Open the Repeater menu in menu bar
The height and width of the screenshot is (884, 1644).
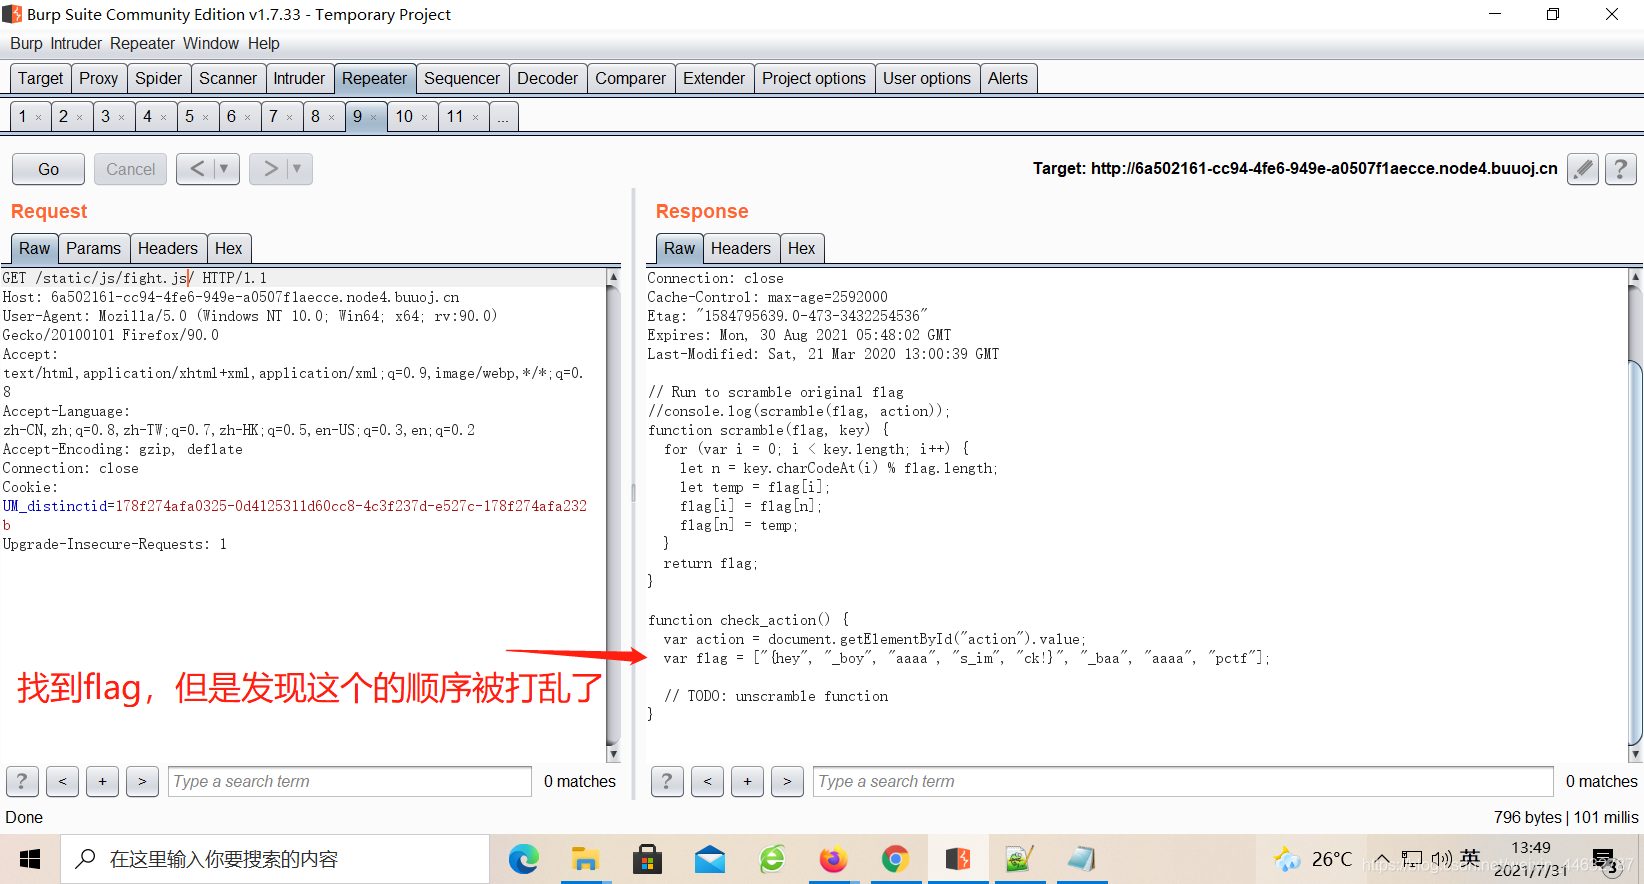[x=142, y=43]
